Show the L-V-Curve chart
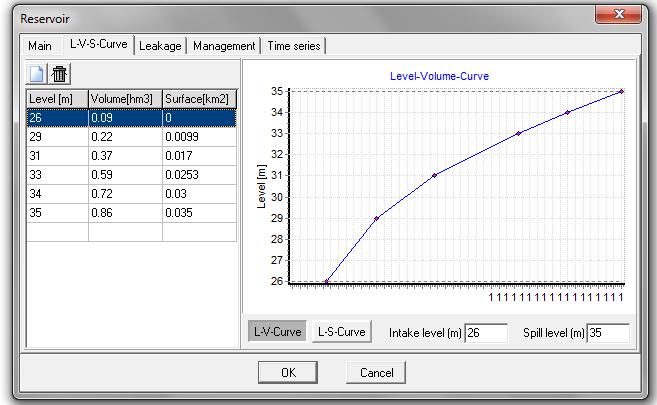 coord(277,332)
